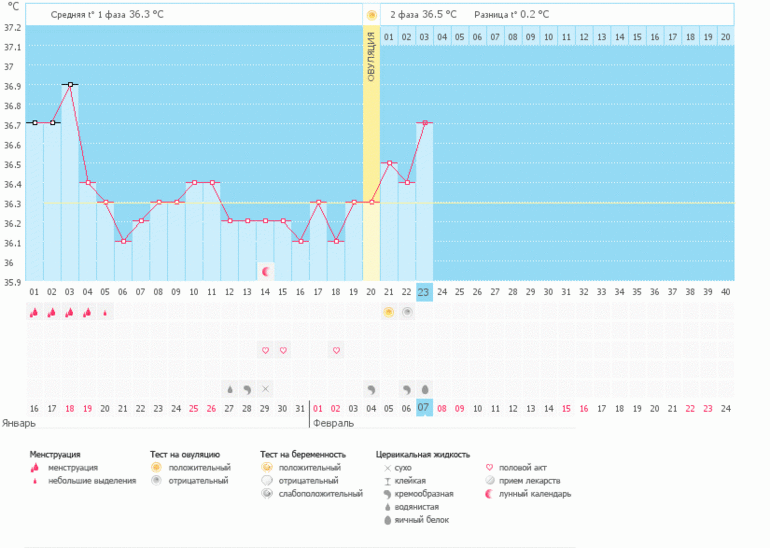Click the sun ovulation icon above the yellow column
The width and height of the screenshot is (770, 548).
pos(371,15)
